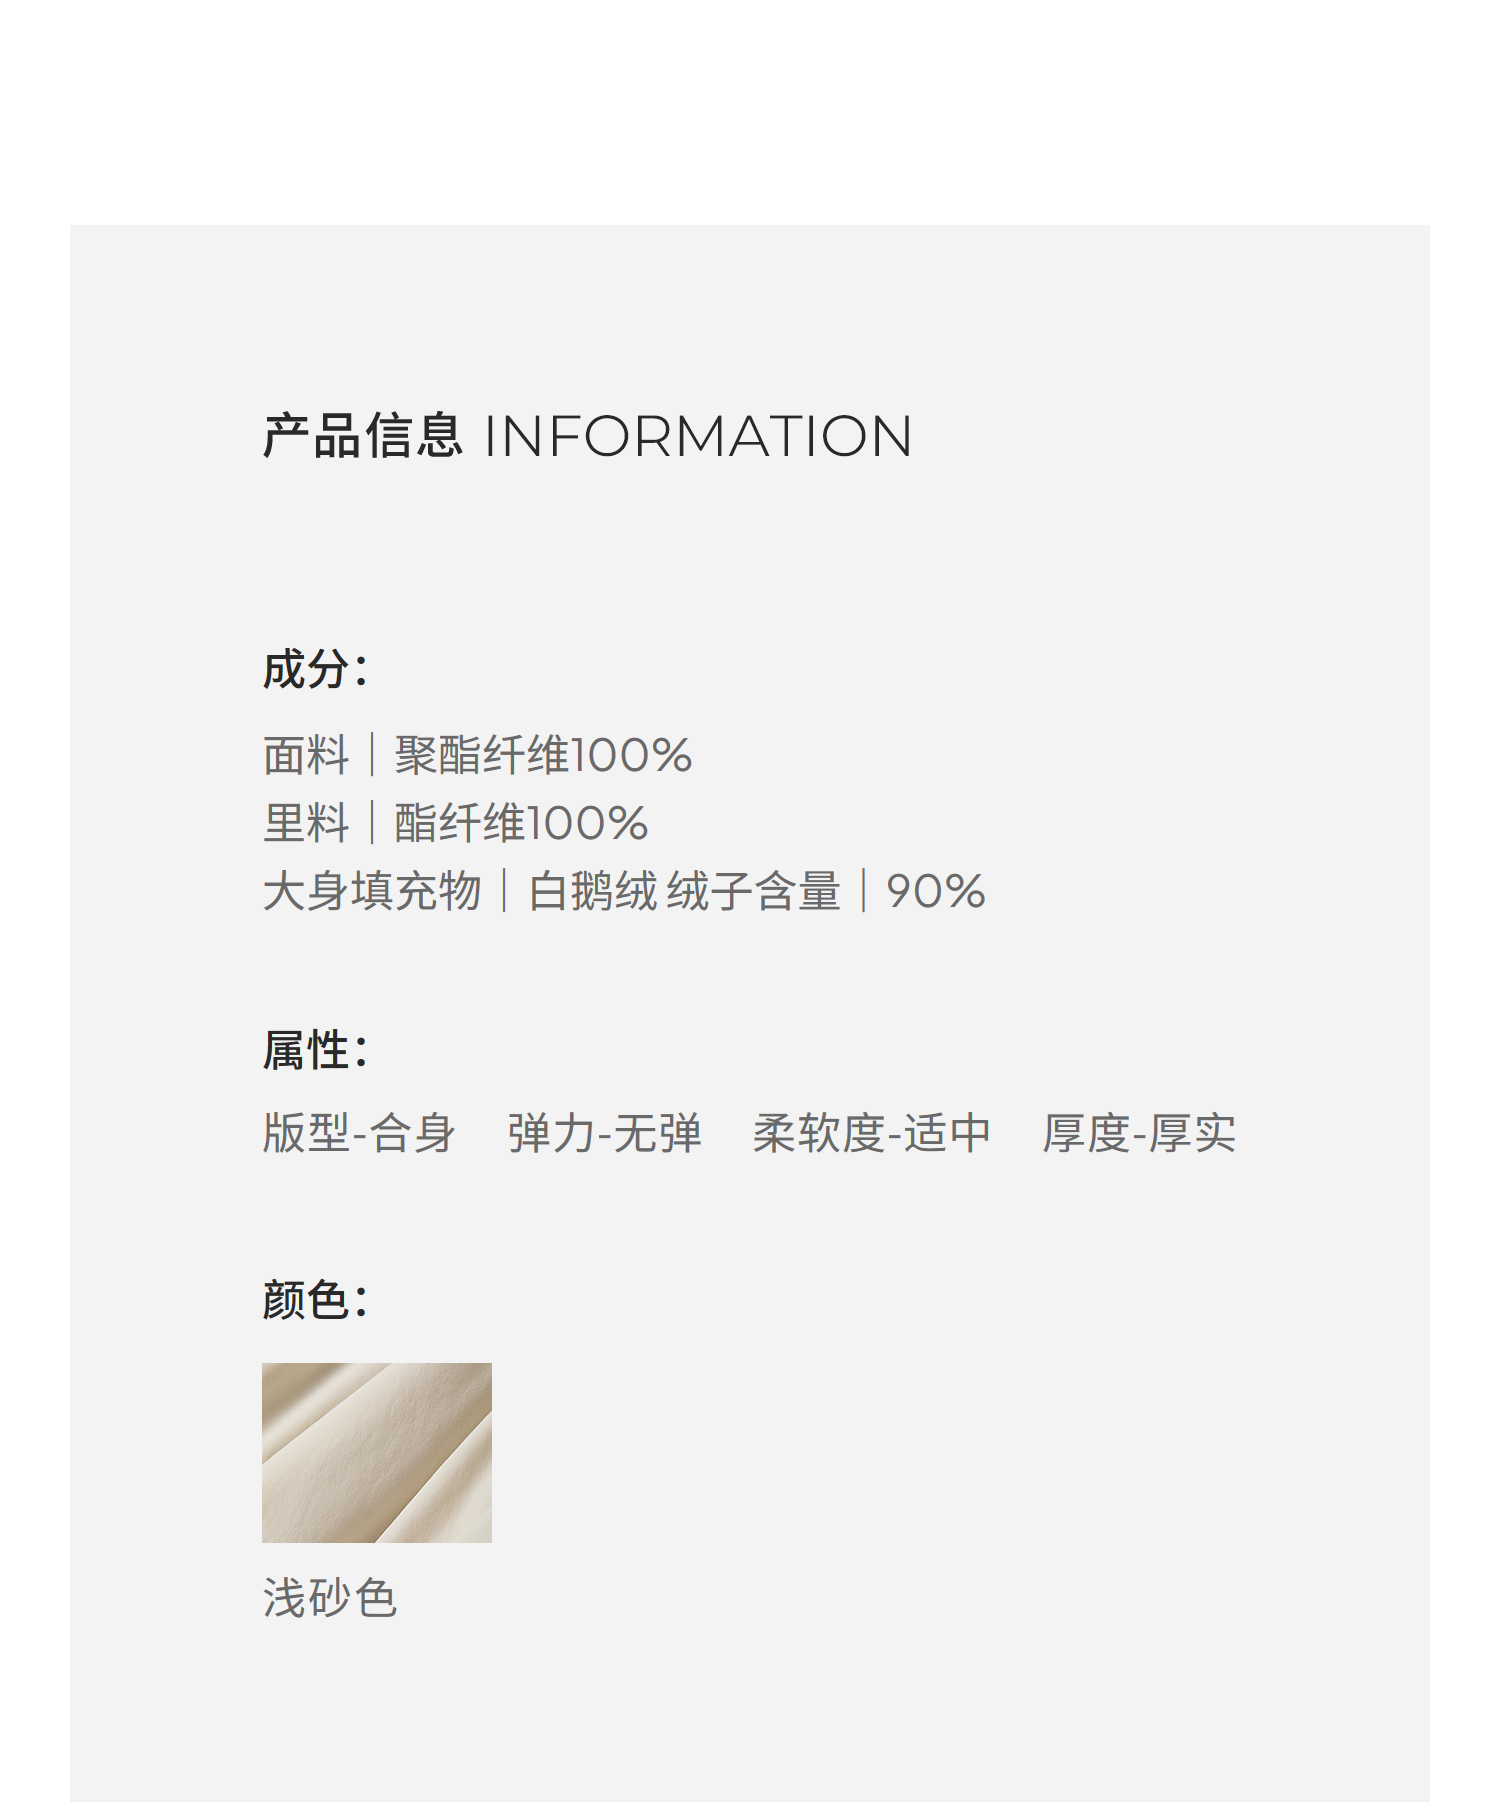Click the INFORMATION title word

[697, 437]
